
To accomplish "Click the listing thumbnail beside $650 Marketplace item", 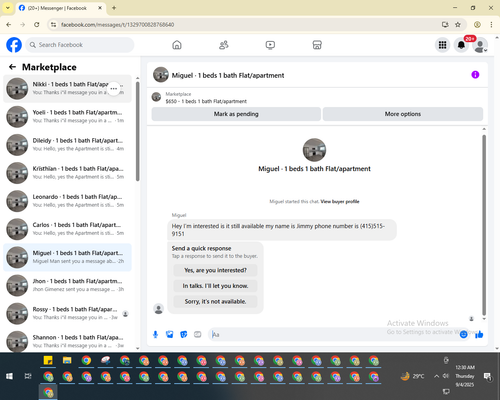I will pyautogui.click(x=156, y=97).
